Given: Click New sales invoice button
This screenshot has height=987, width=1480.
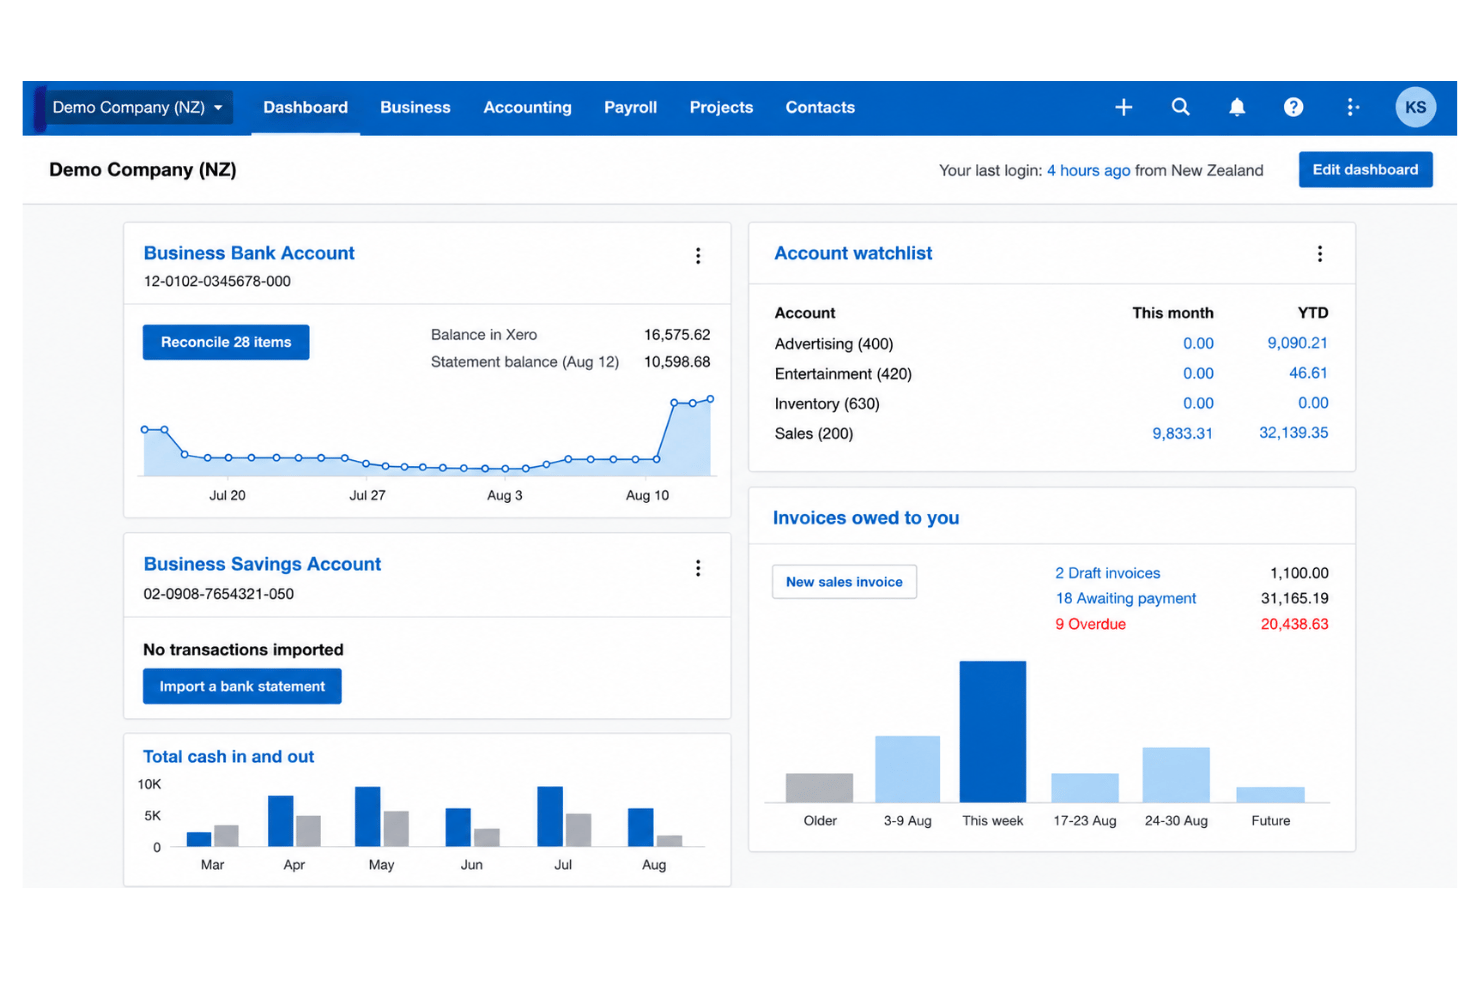Looking at the screenshot, I should point(844,582).
